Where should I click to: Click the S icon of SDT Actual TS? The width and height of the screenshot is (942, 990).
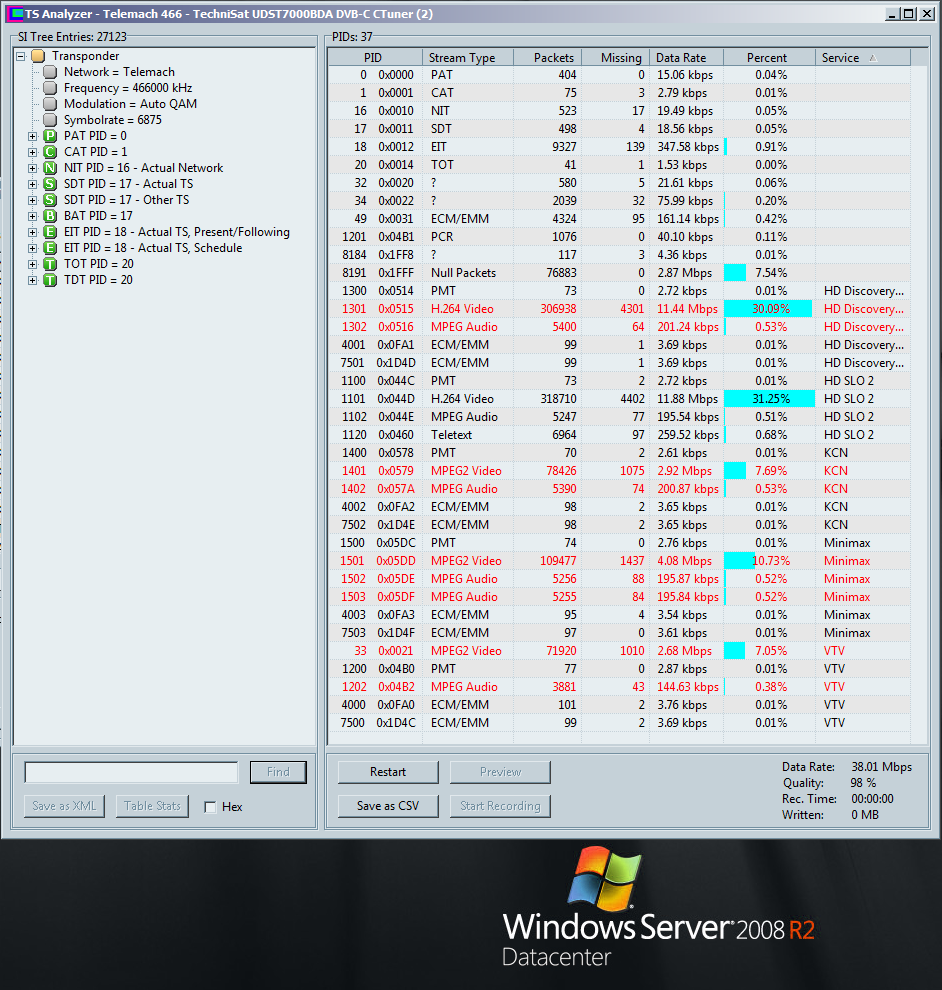coord(51,184)
